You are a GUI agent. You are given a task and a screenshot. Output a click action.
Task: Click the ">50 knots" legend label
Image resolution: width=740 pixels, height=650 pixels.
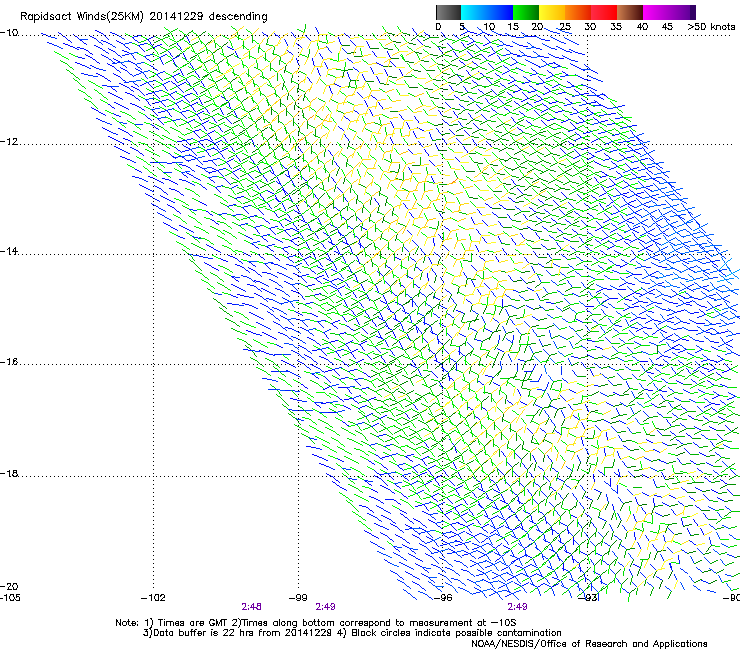click(711, 26)
